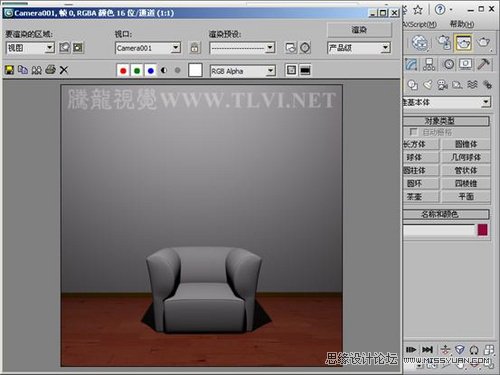
Task: Open the MAXScript(M) menu
Action: pos(420,24)
